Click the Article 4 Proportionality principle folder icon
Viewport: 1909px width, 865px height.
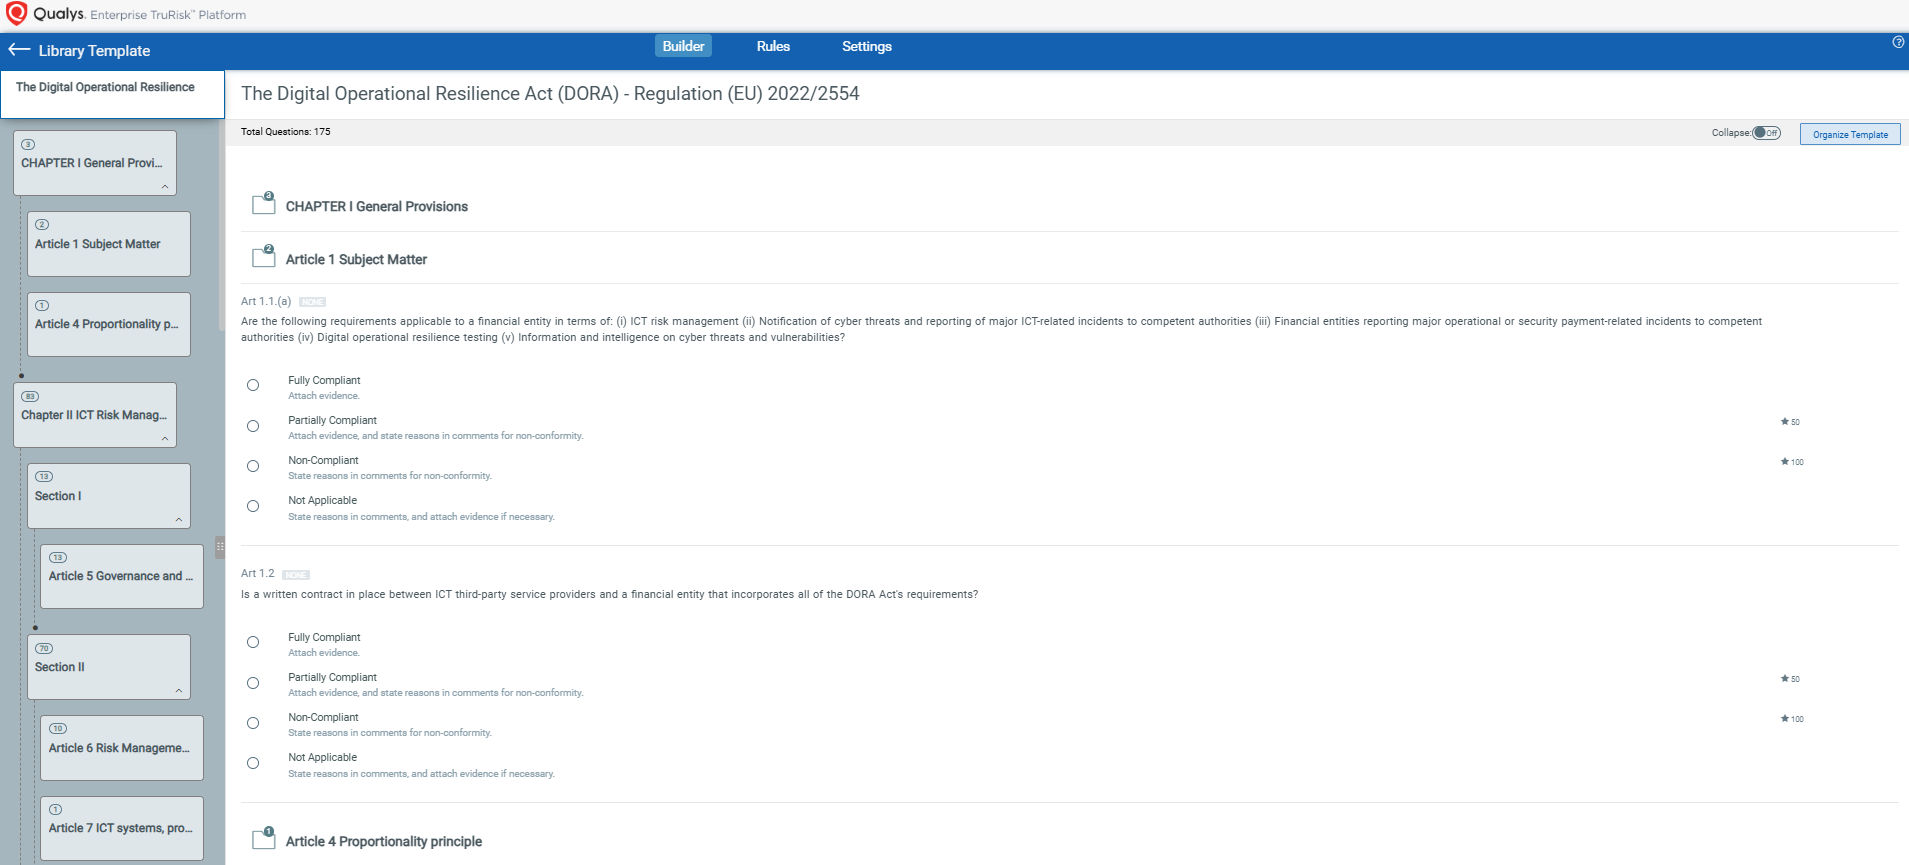click(264, 839)
